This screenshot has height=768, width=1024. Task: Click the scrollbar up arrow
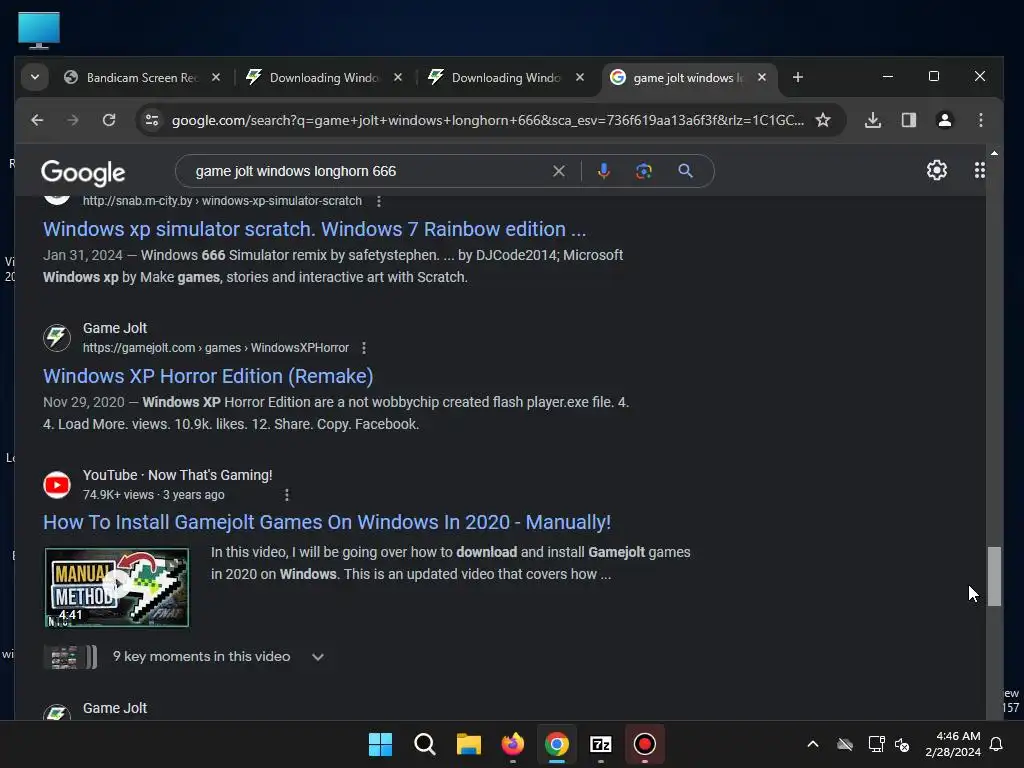[x=994, y=153]
